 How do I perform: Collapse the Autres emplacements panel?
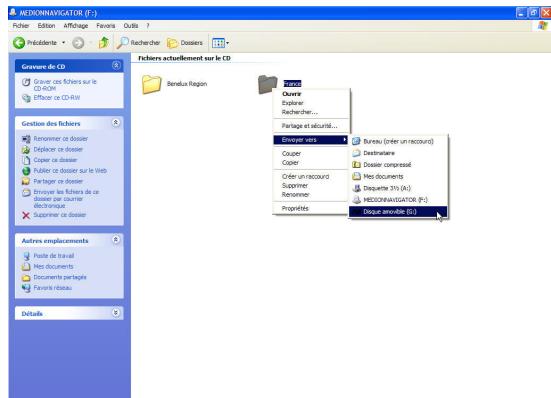point(116,240)
